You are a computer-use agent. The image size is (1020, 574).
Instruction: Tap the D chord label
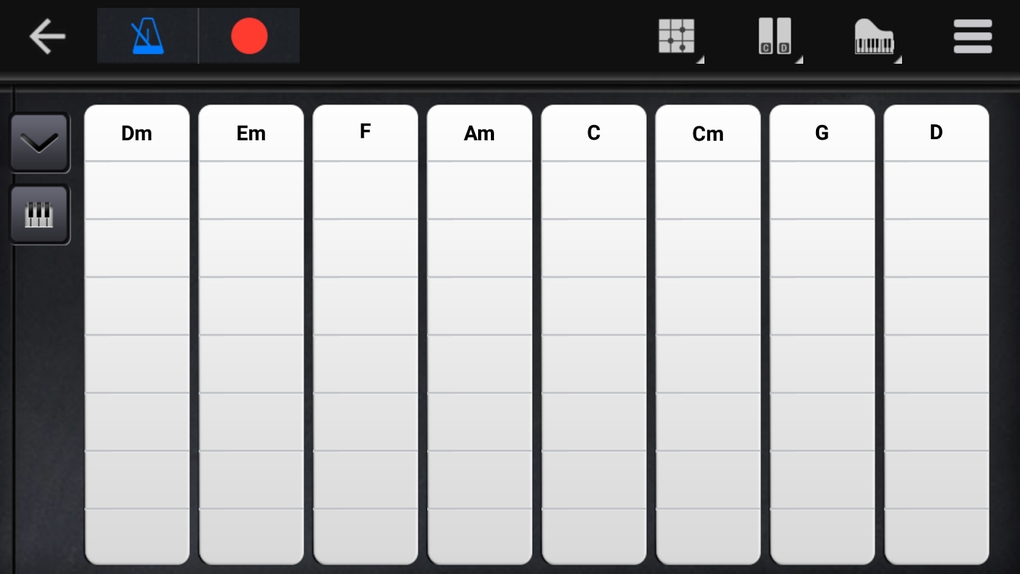(936, 132)
